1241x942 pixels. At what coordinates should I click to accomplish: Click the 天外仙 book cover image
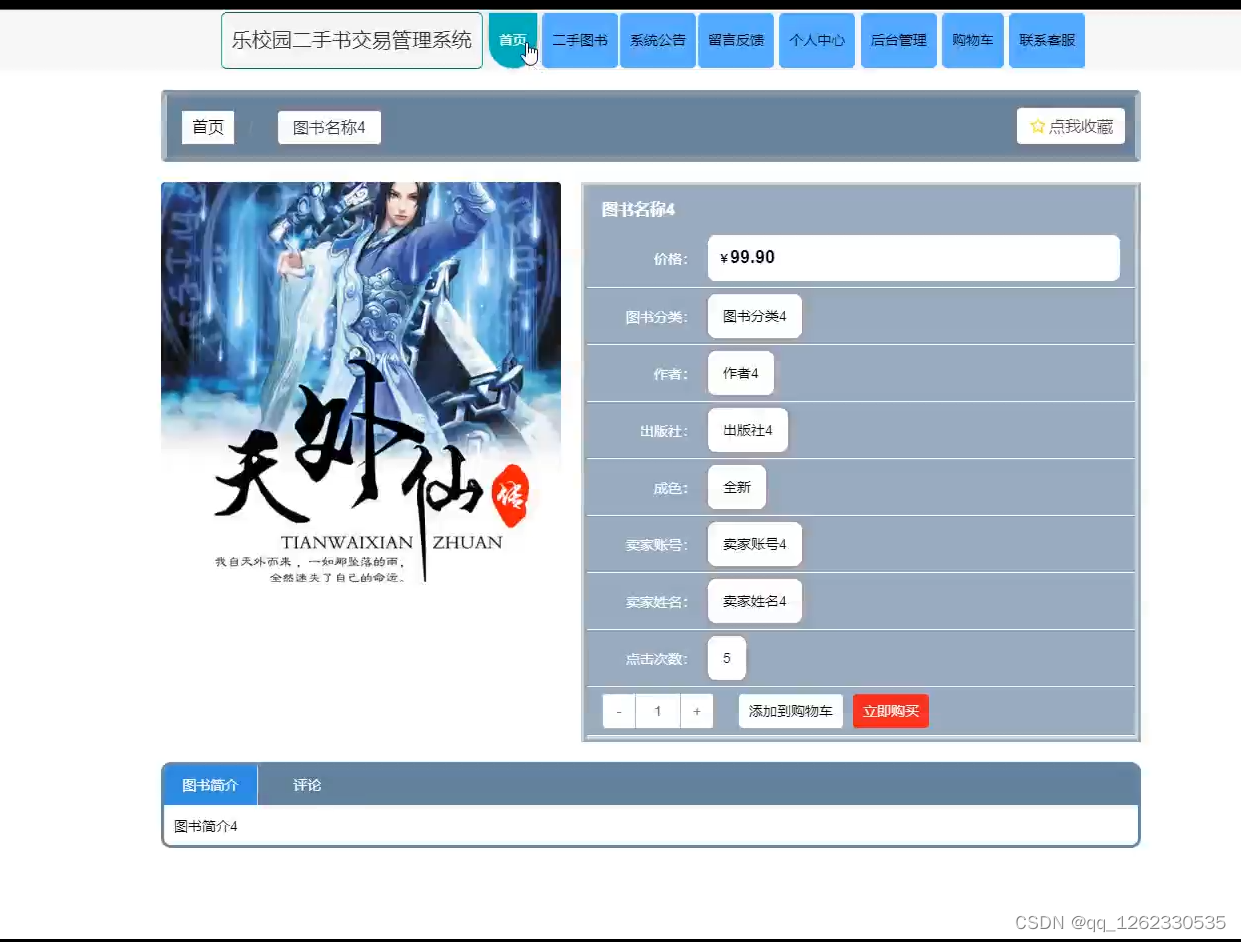361,382
